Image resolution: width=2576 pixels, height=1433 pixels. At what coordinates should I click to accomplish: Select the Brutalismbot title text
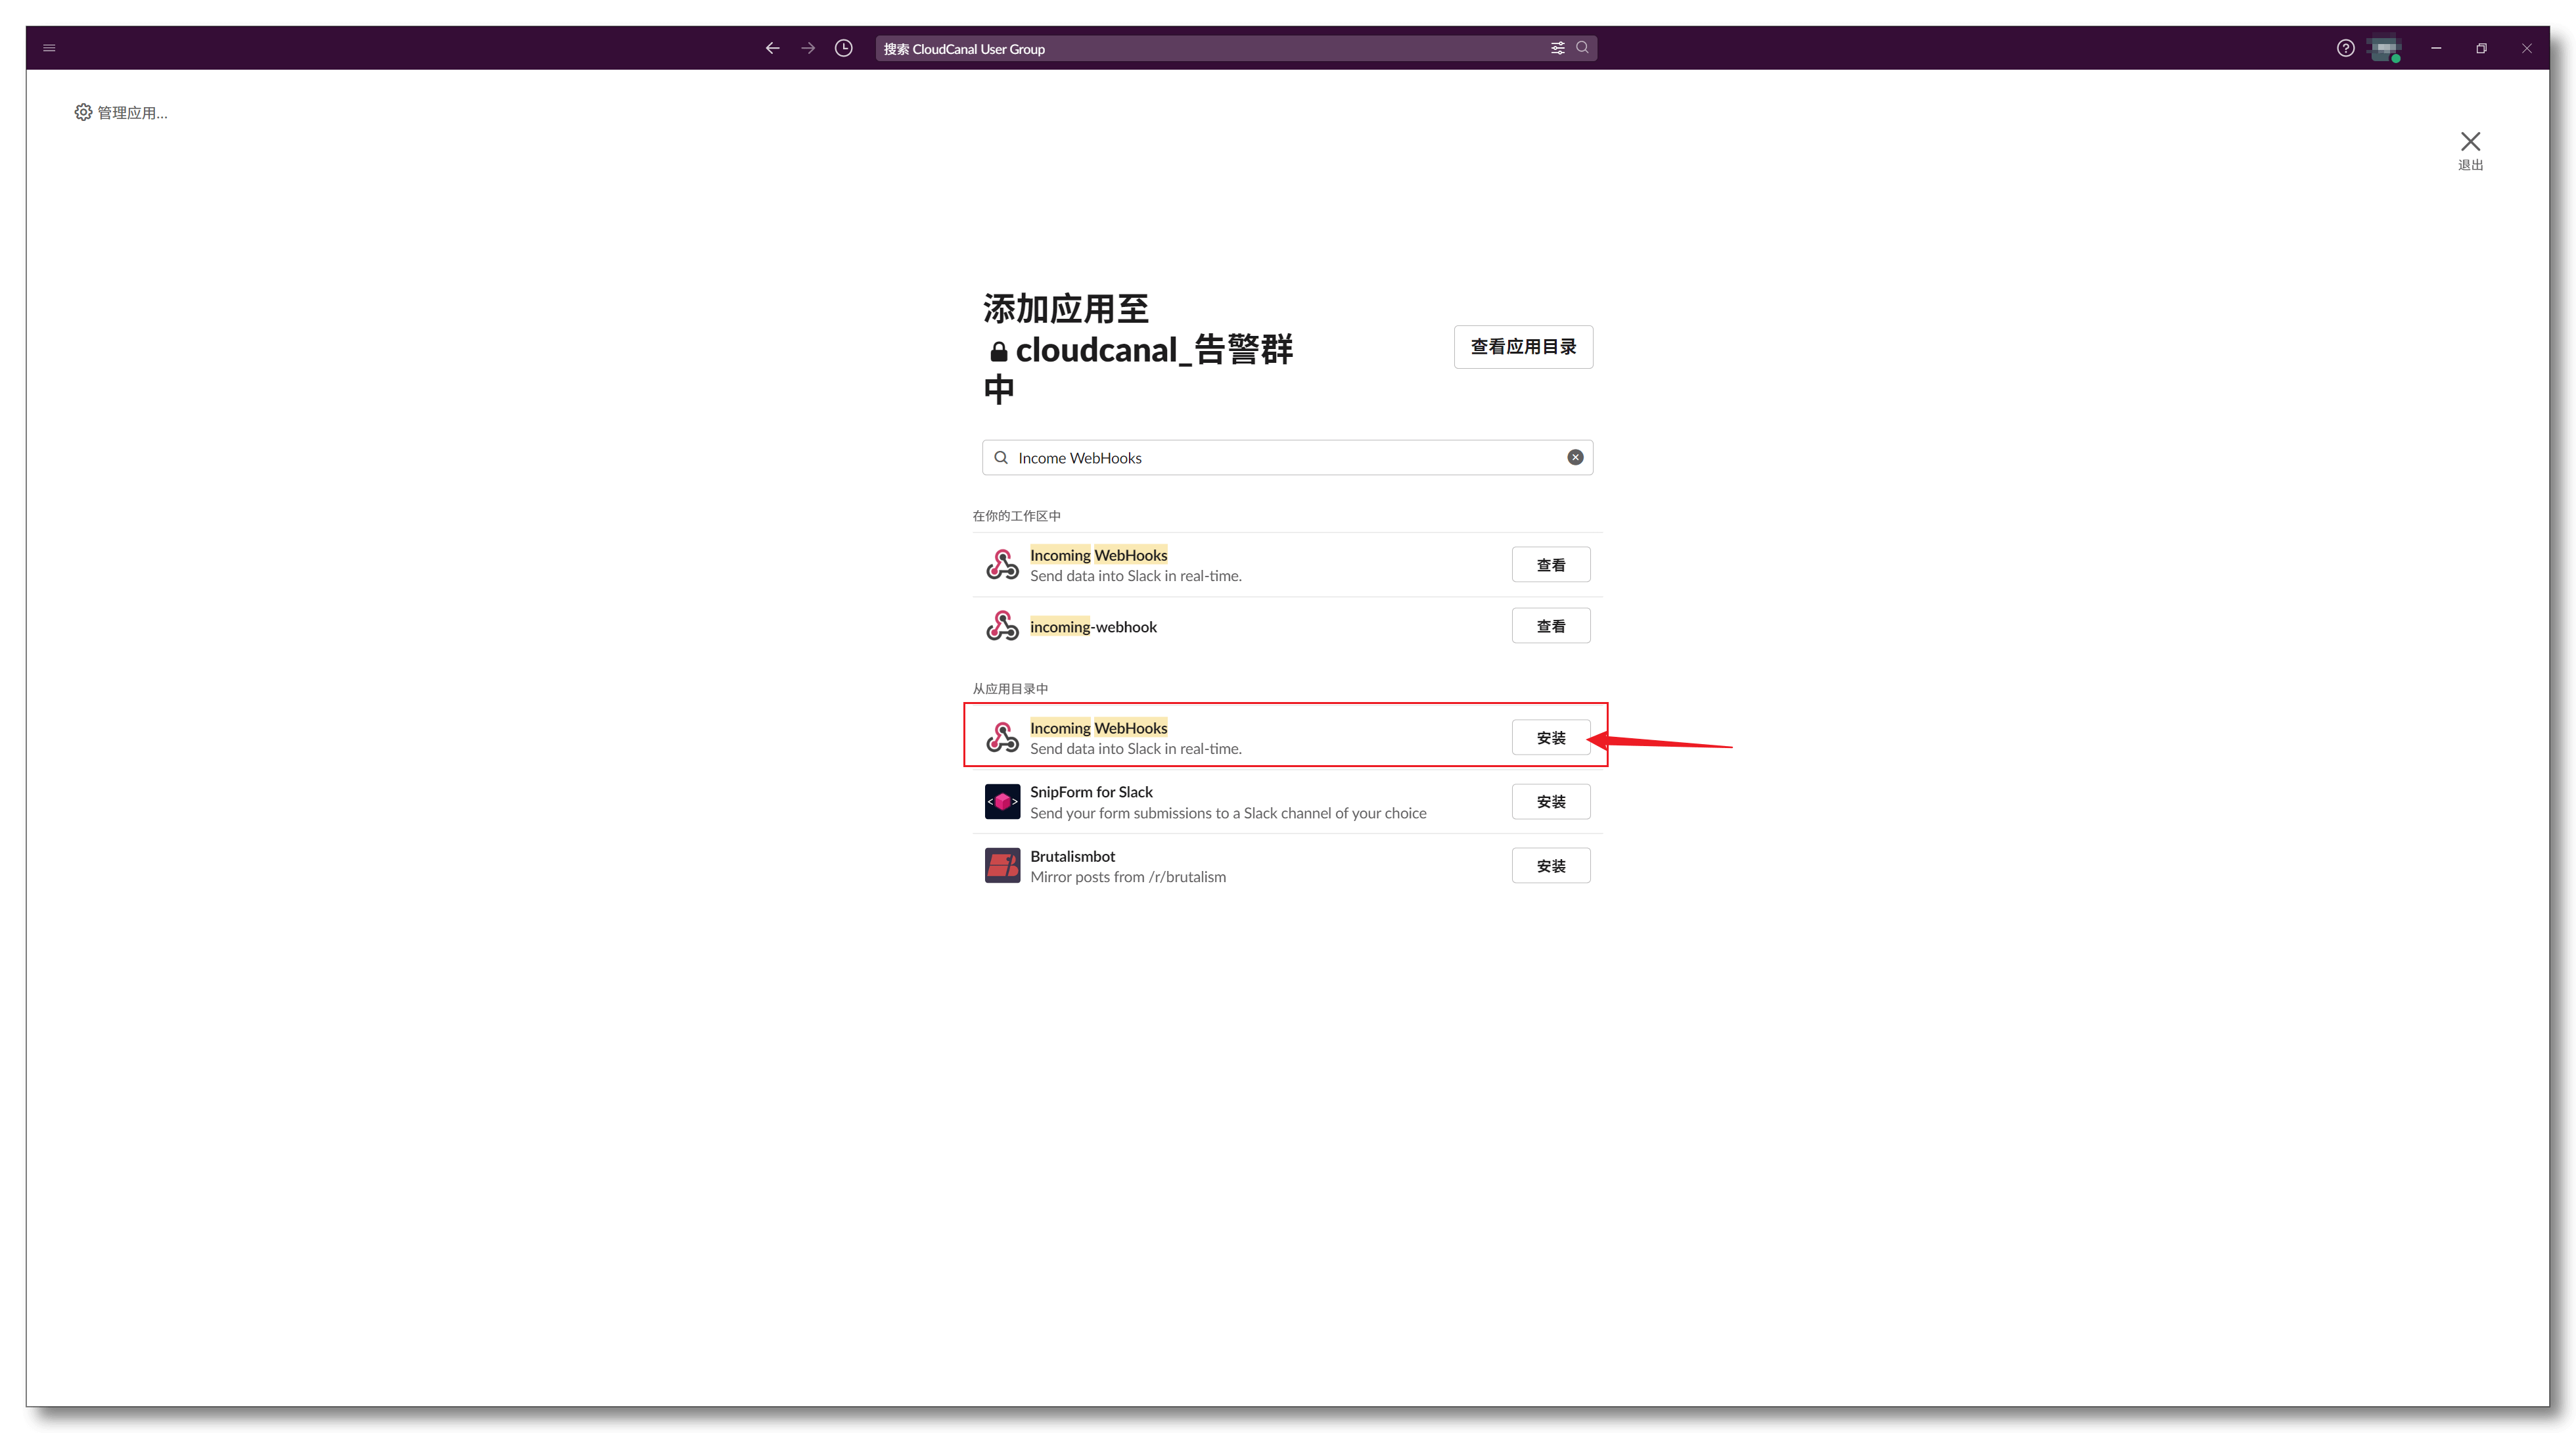click(x=1072, y=856)
